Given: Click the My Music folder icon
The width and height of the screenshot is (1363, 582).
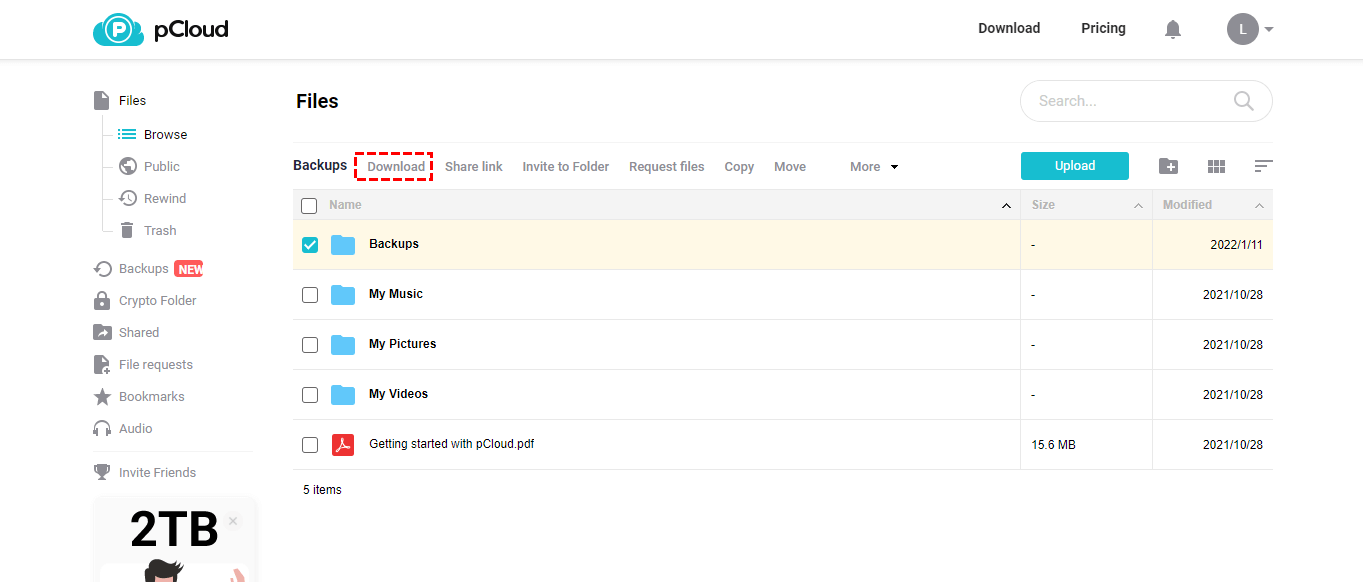Looking at the screenshot, I should click(x=343, y=294).
